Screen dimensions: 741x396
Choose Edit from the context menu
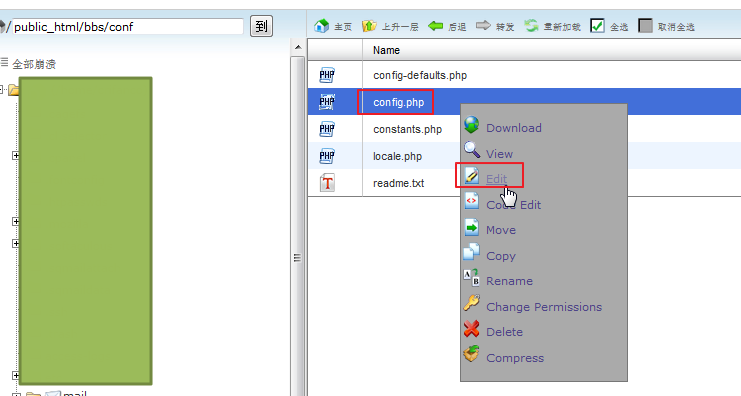(496, 179)
